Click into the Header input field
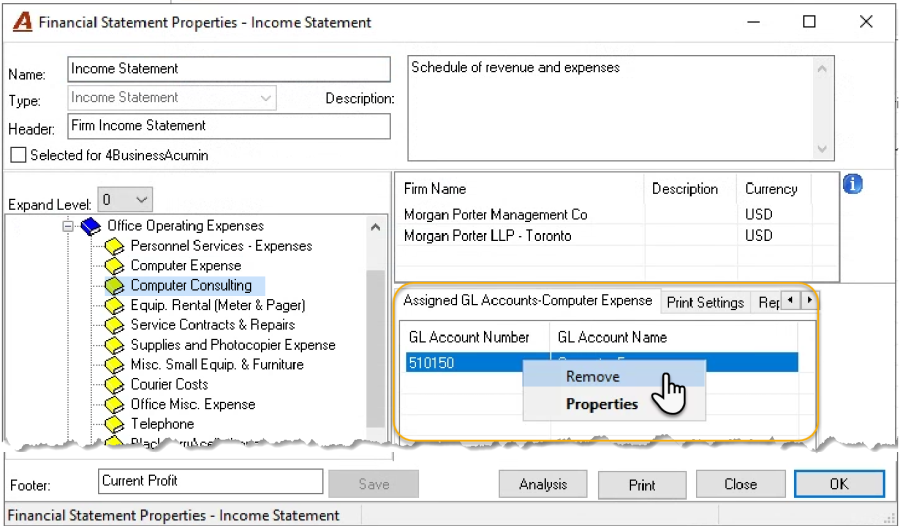This screenshot has width=900, height=526. [229, 126]
